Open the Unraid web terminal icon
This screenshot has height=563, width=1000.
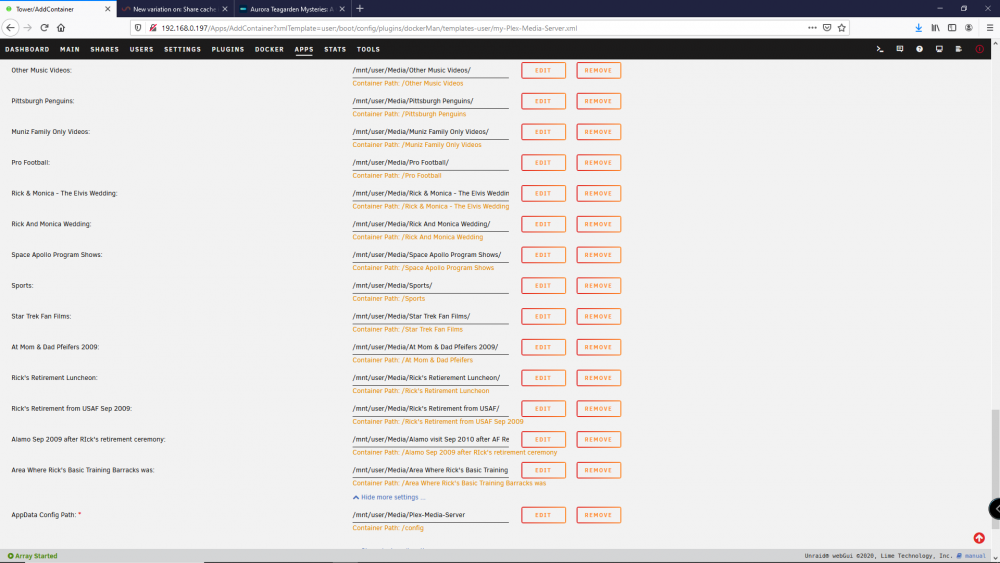tap(880, 49)
